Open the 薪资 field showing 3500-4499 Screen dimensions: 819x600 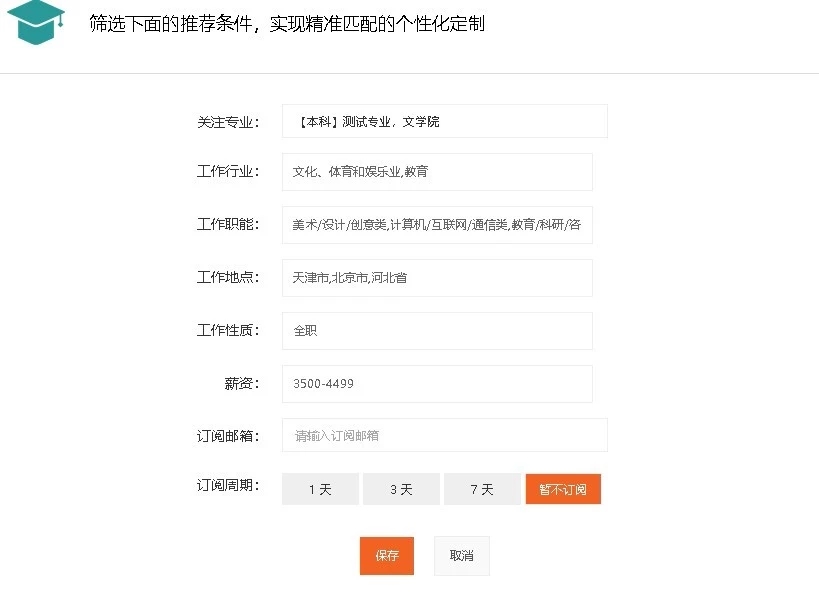pyautogui.click(x=437, y=384)
